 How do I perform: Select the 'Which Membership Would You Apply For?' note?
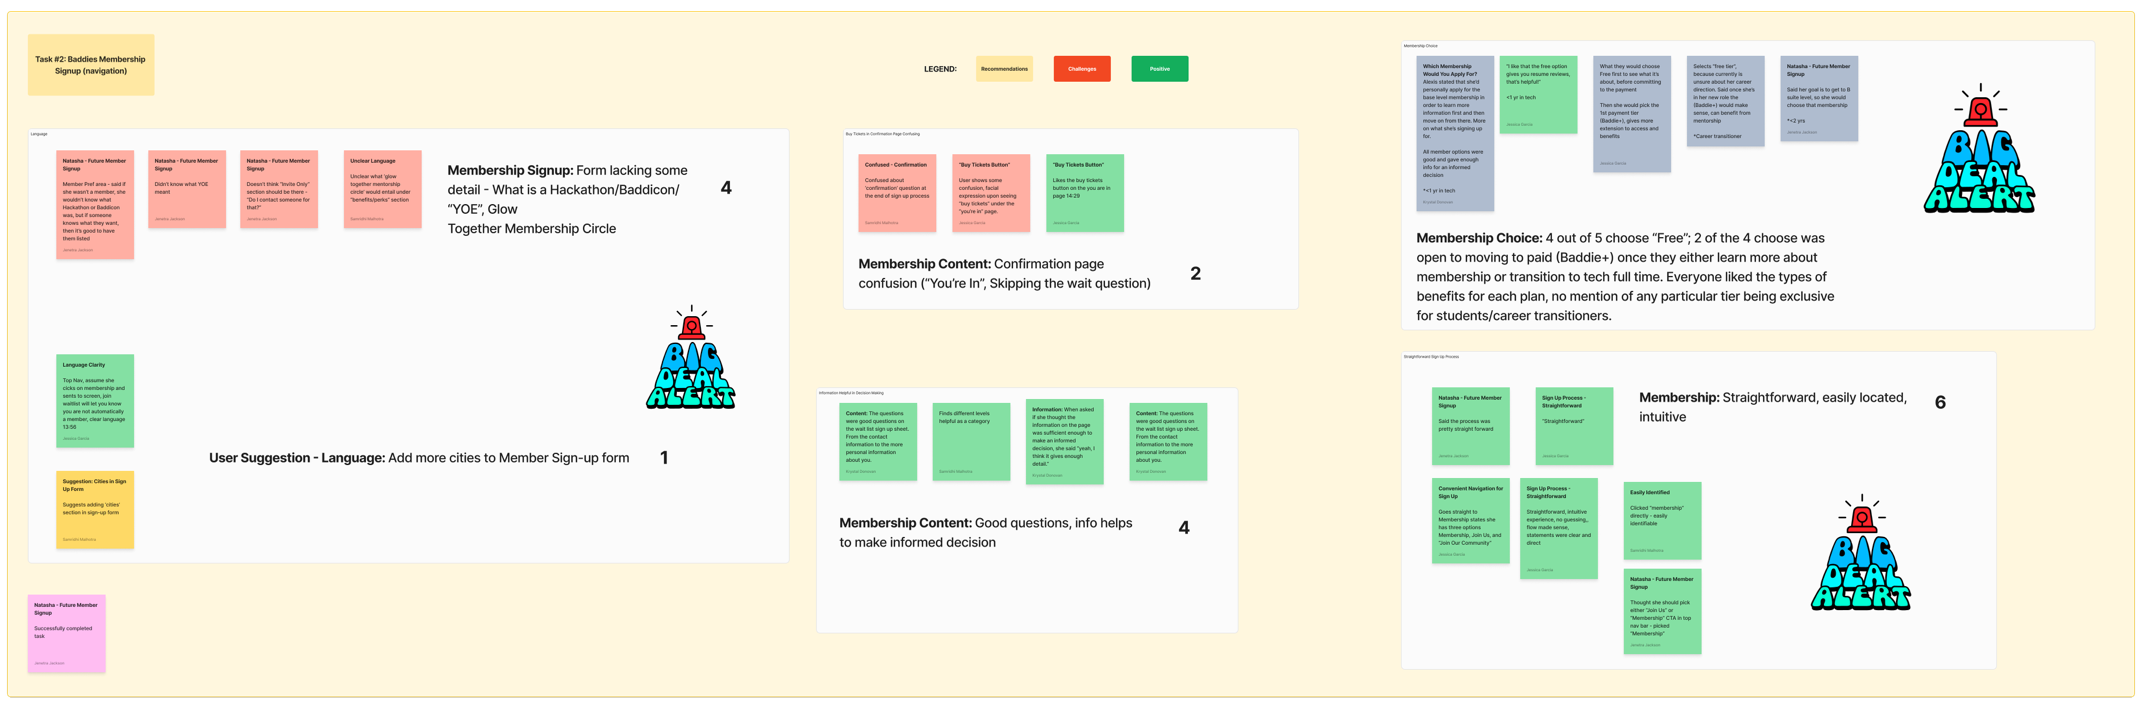[x=1455, y=133]
